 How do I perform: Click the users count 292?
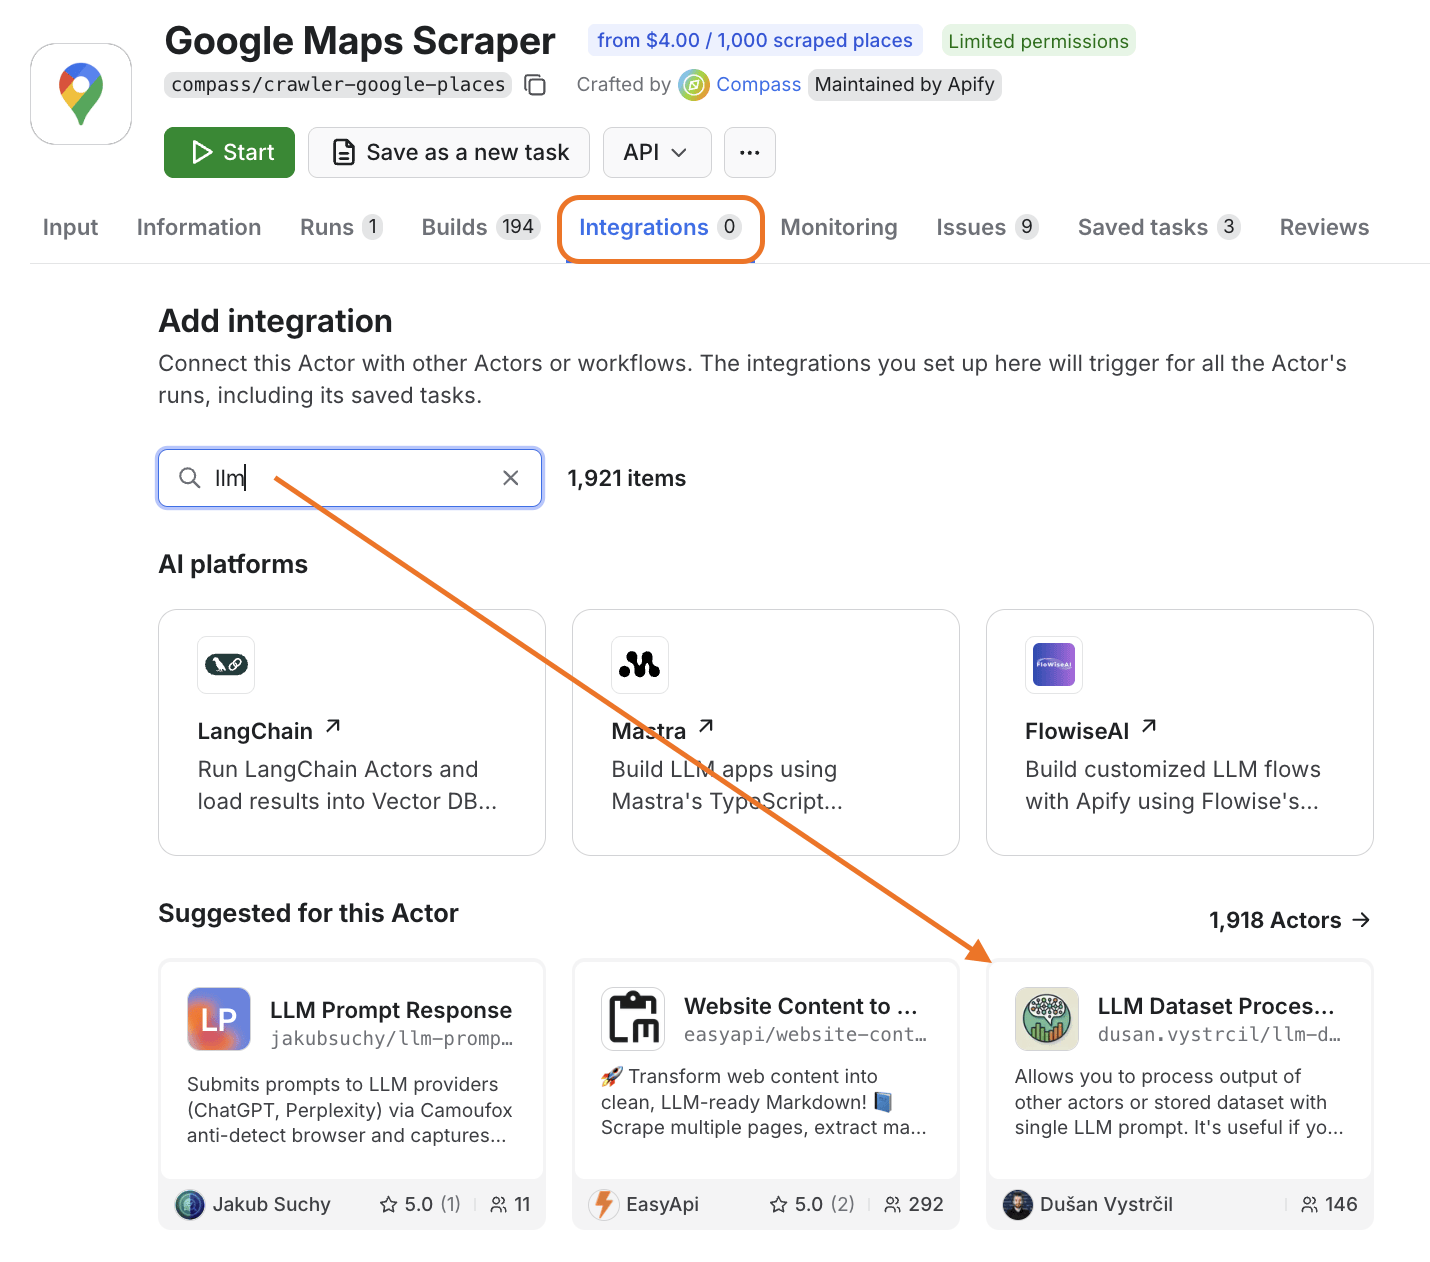coord(914,1205)
